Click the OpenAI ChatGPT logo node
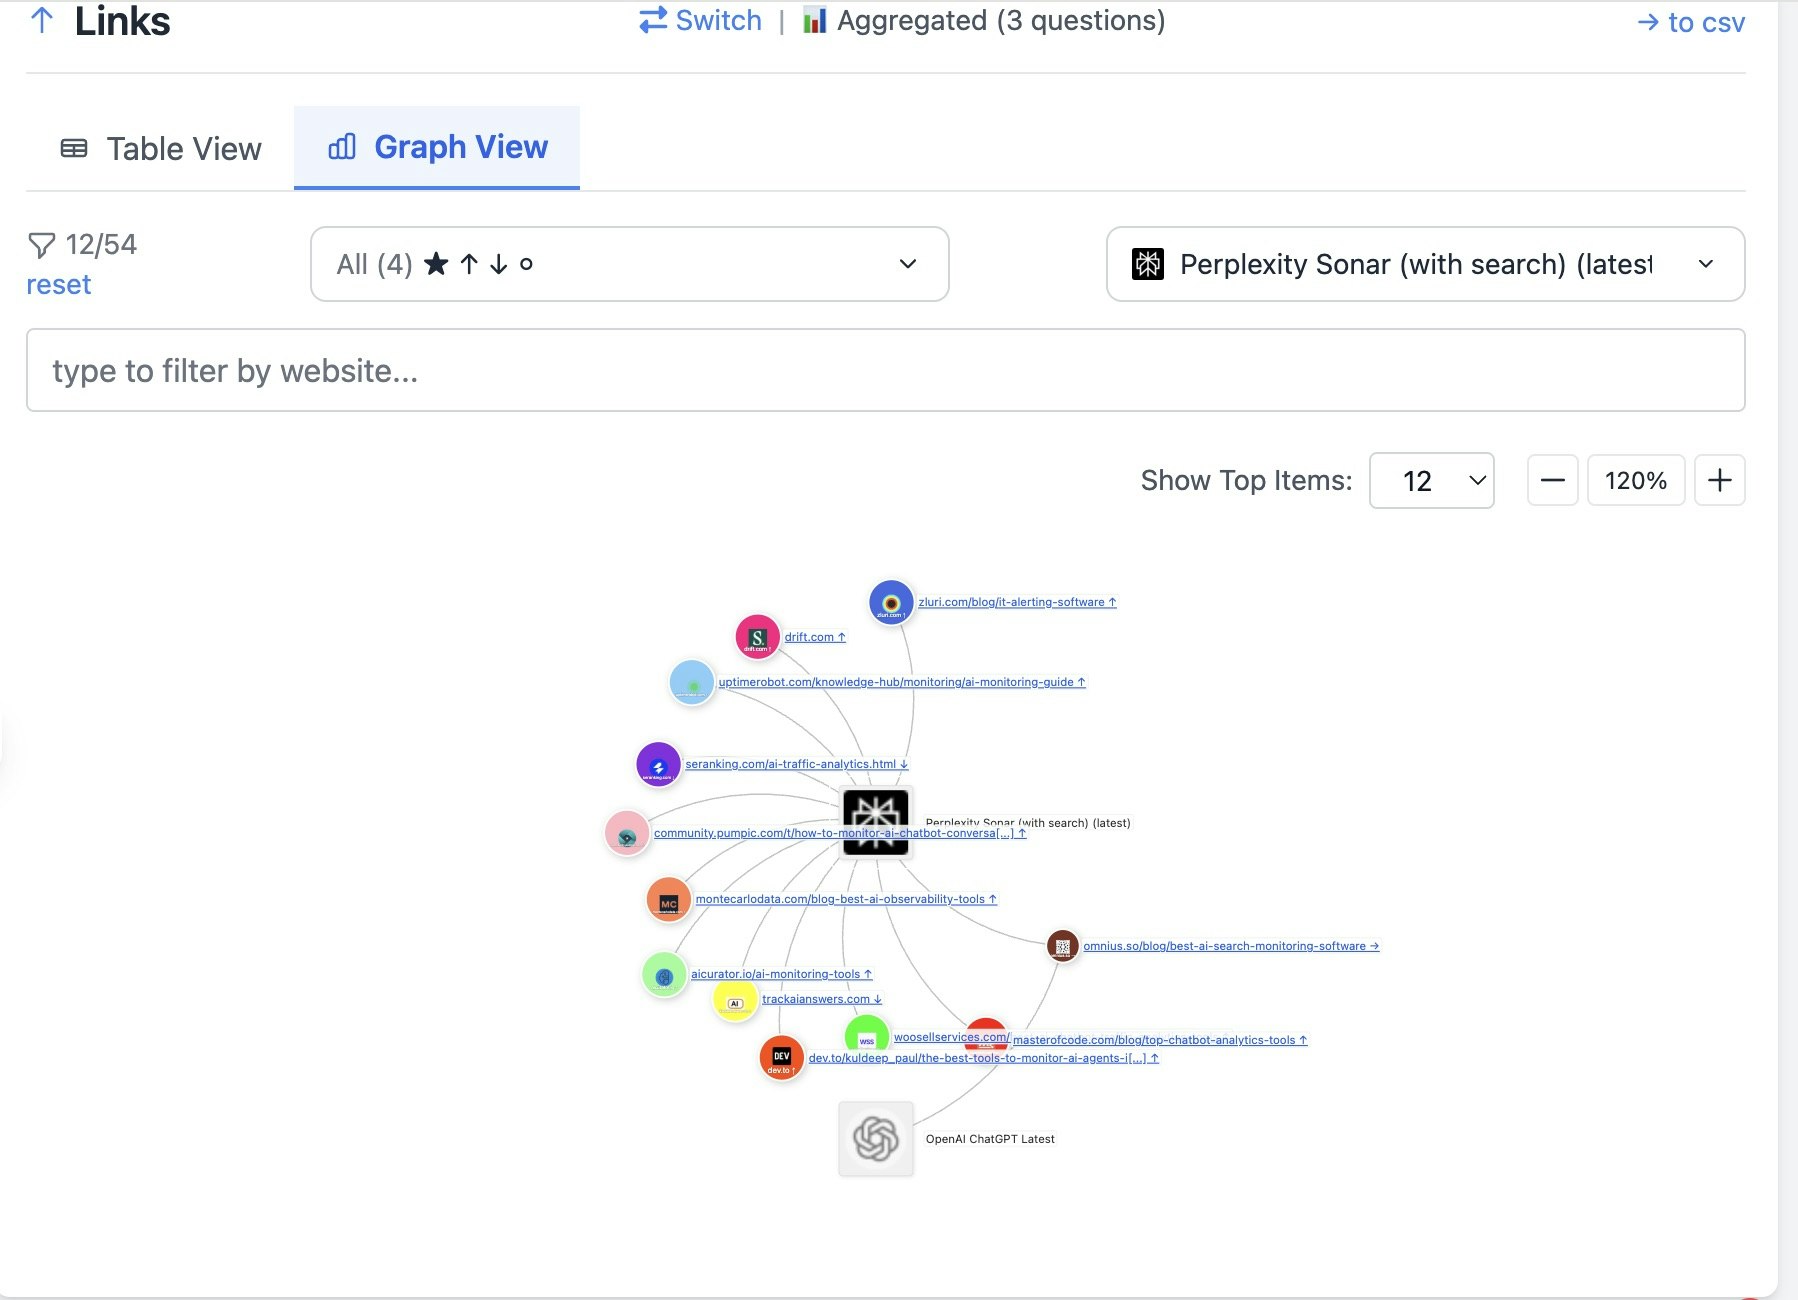Screen dimensions: 1798x1300 875,1138
